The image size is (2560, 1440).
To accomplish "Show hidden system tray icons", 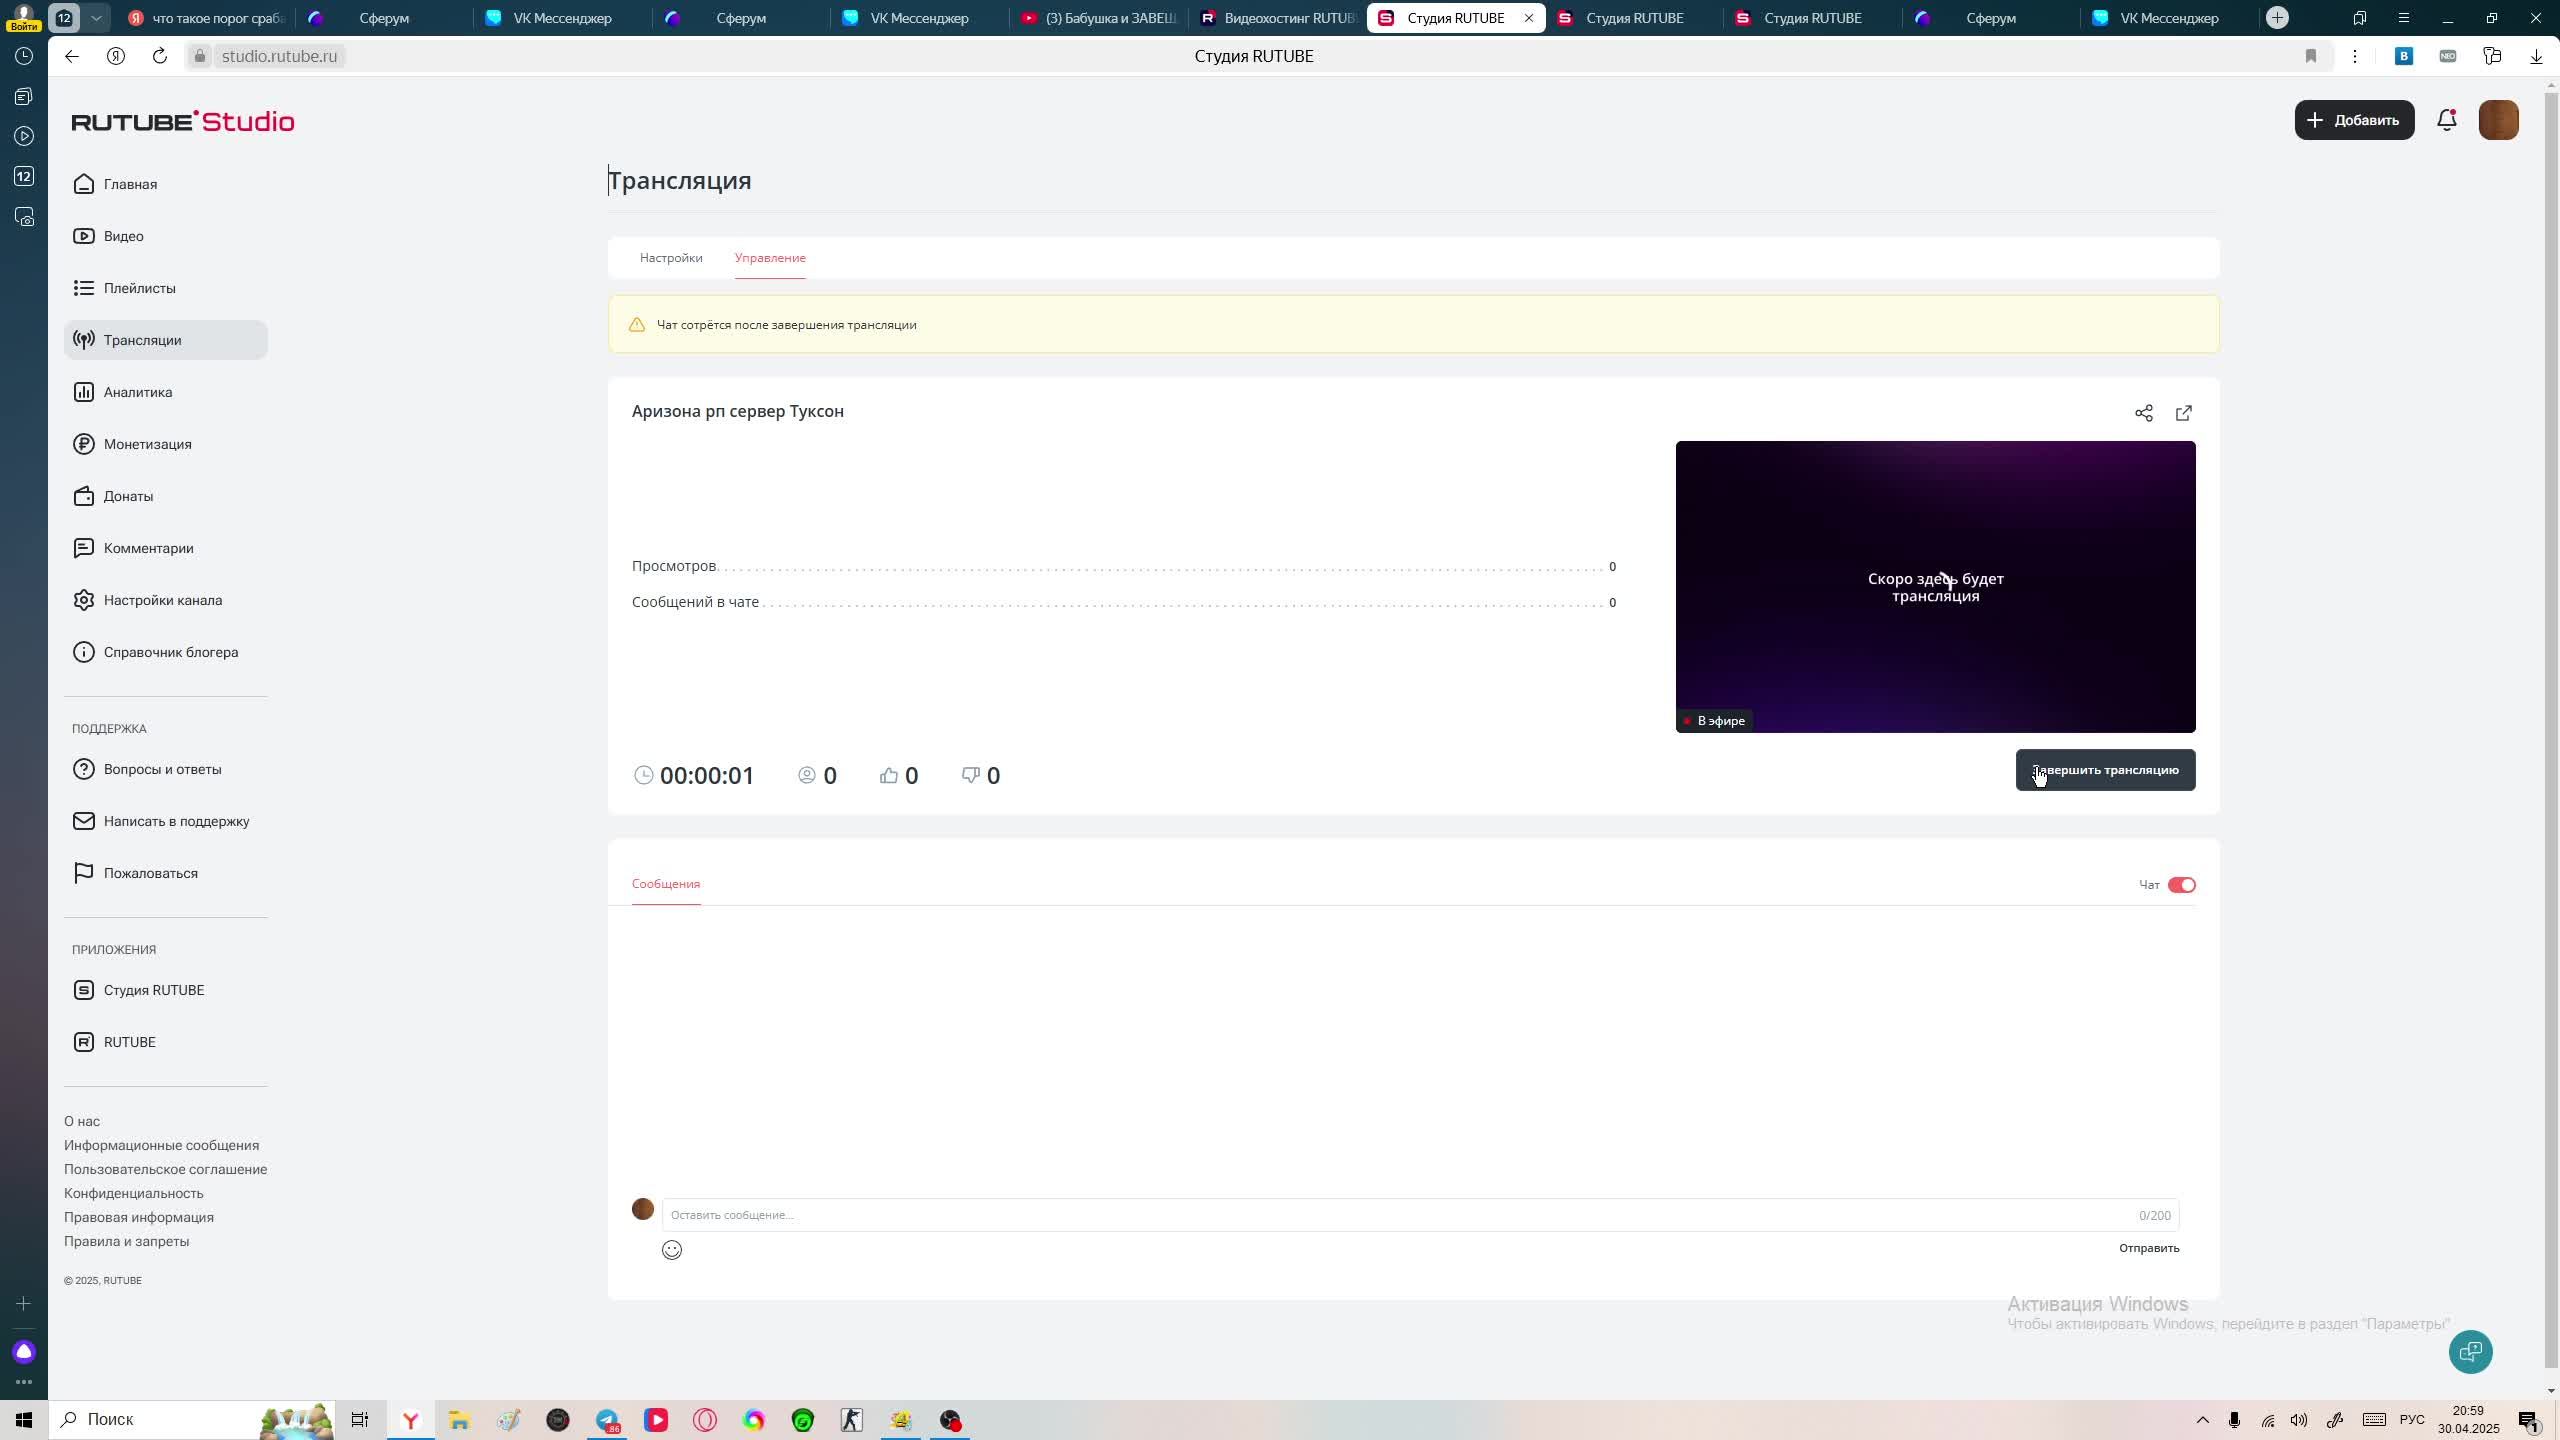I will pyautogui.click(x=2202, y=1420).
